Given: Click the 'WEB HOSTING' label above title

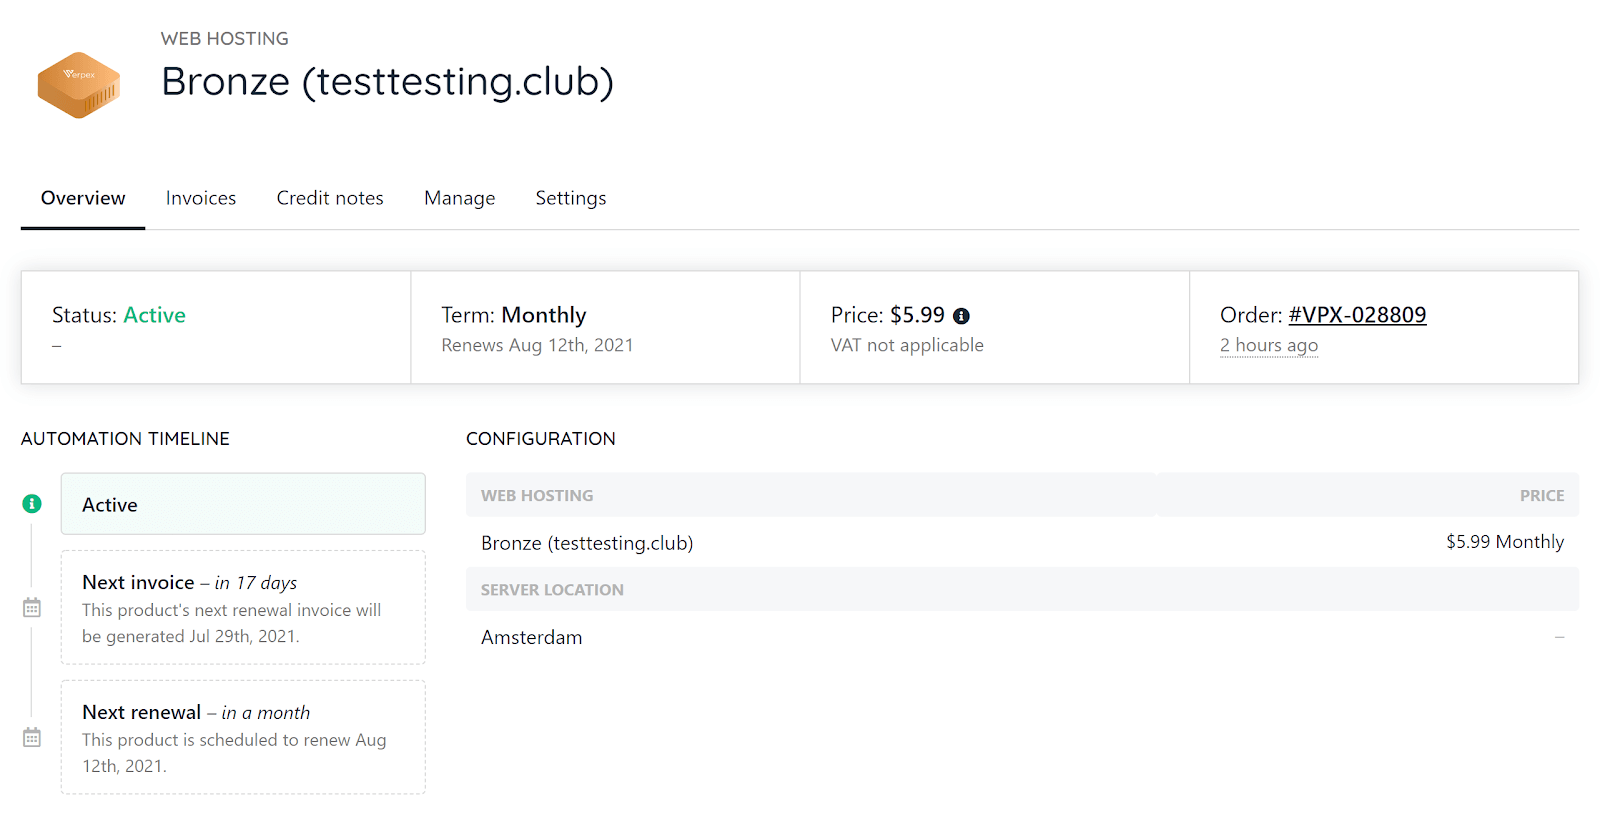Looking at the screenshot, I should (225, 39).
